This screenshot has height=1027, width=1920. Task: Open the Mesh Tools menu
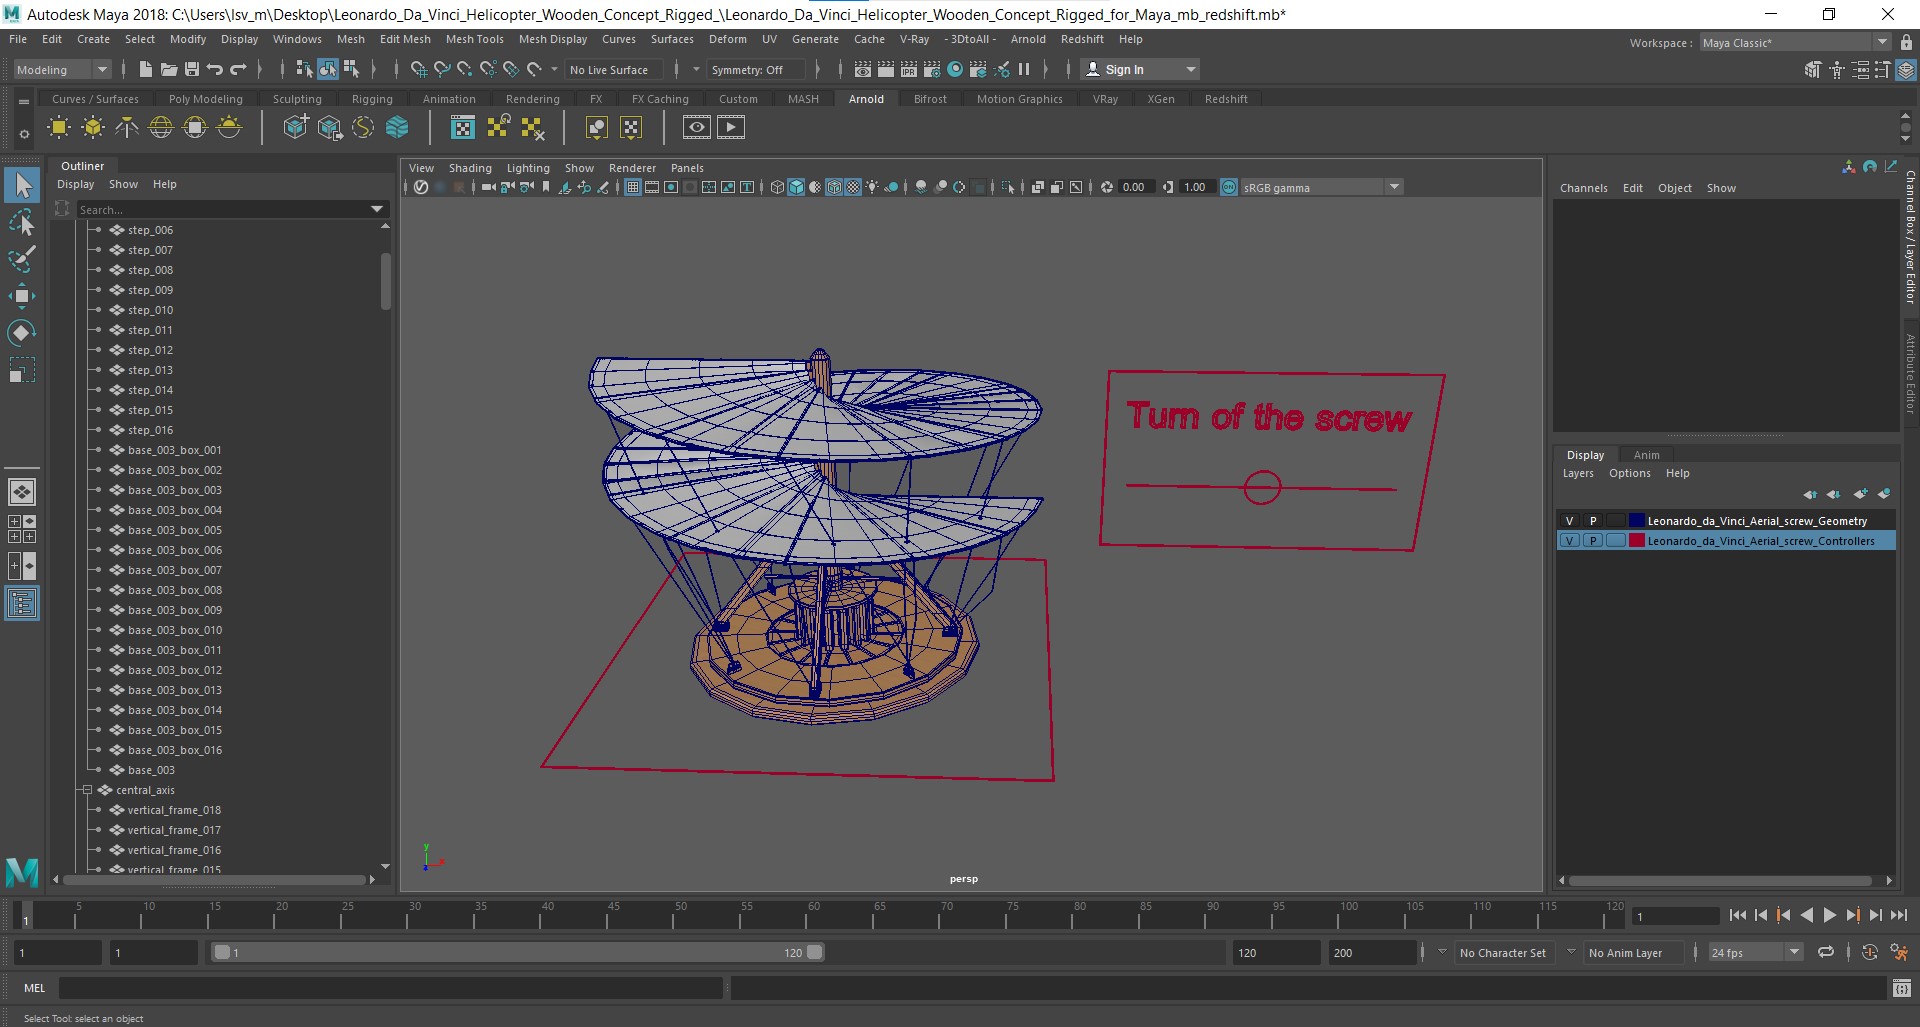click(x=474, y=39)
